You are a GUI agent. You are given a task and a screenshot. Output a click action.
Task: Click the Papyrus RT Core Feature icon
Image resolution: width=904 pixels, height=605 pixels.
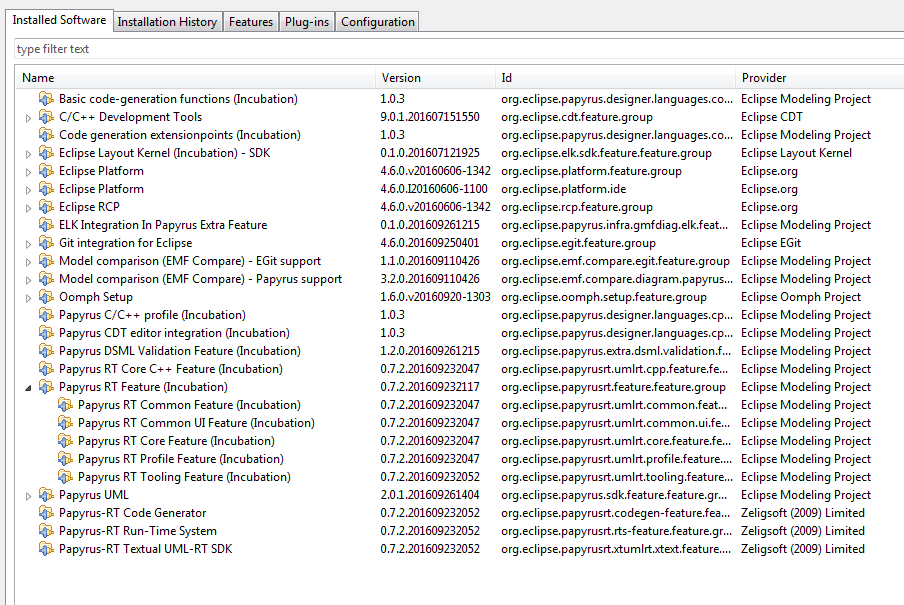point(65,441)
